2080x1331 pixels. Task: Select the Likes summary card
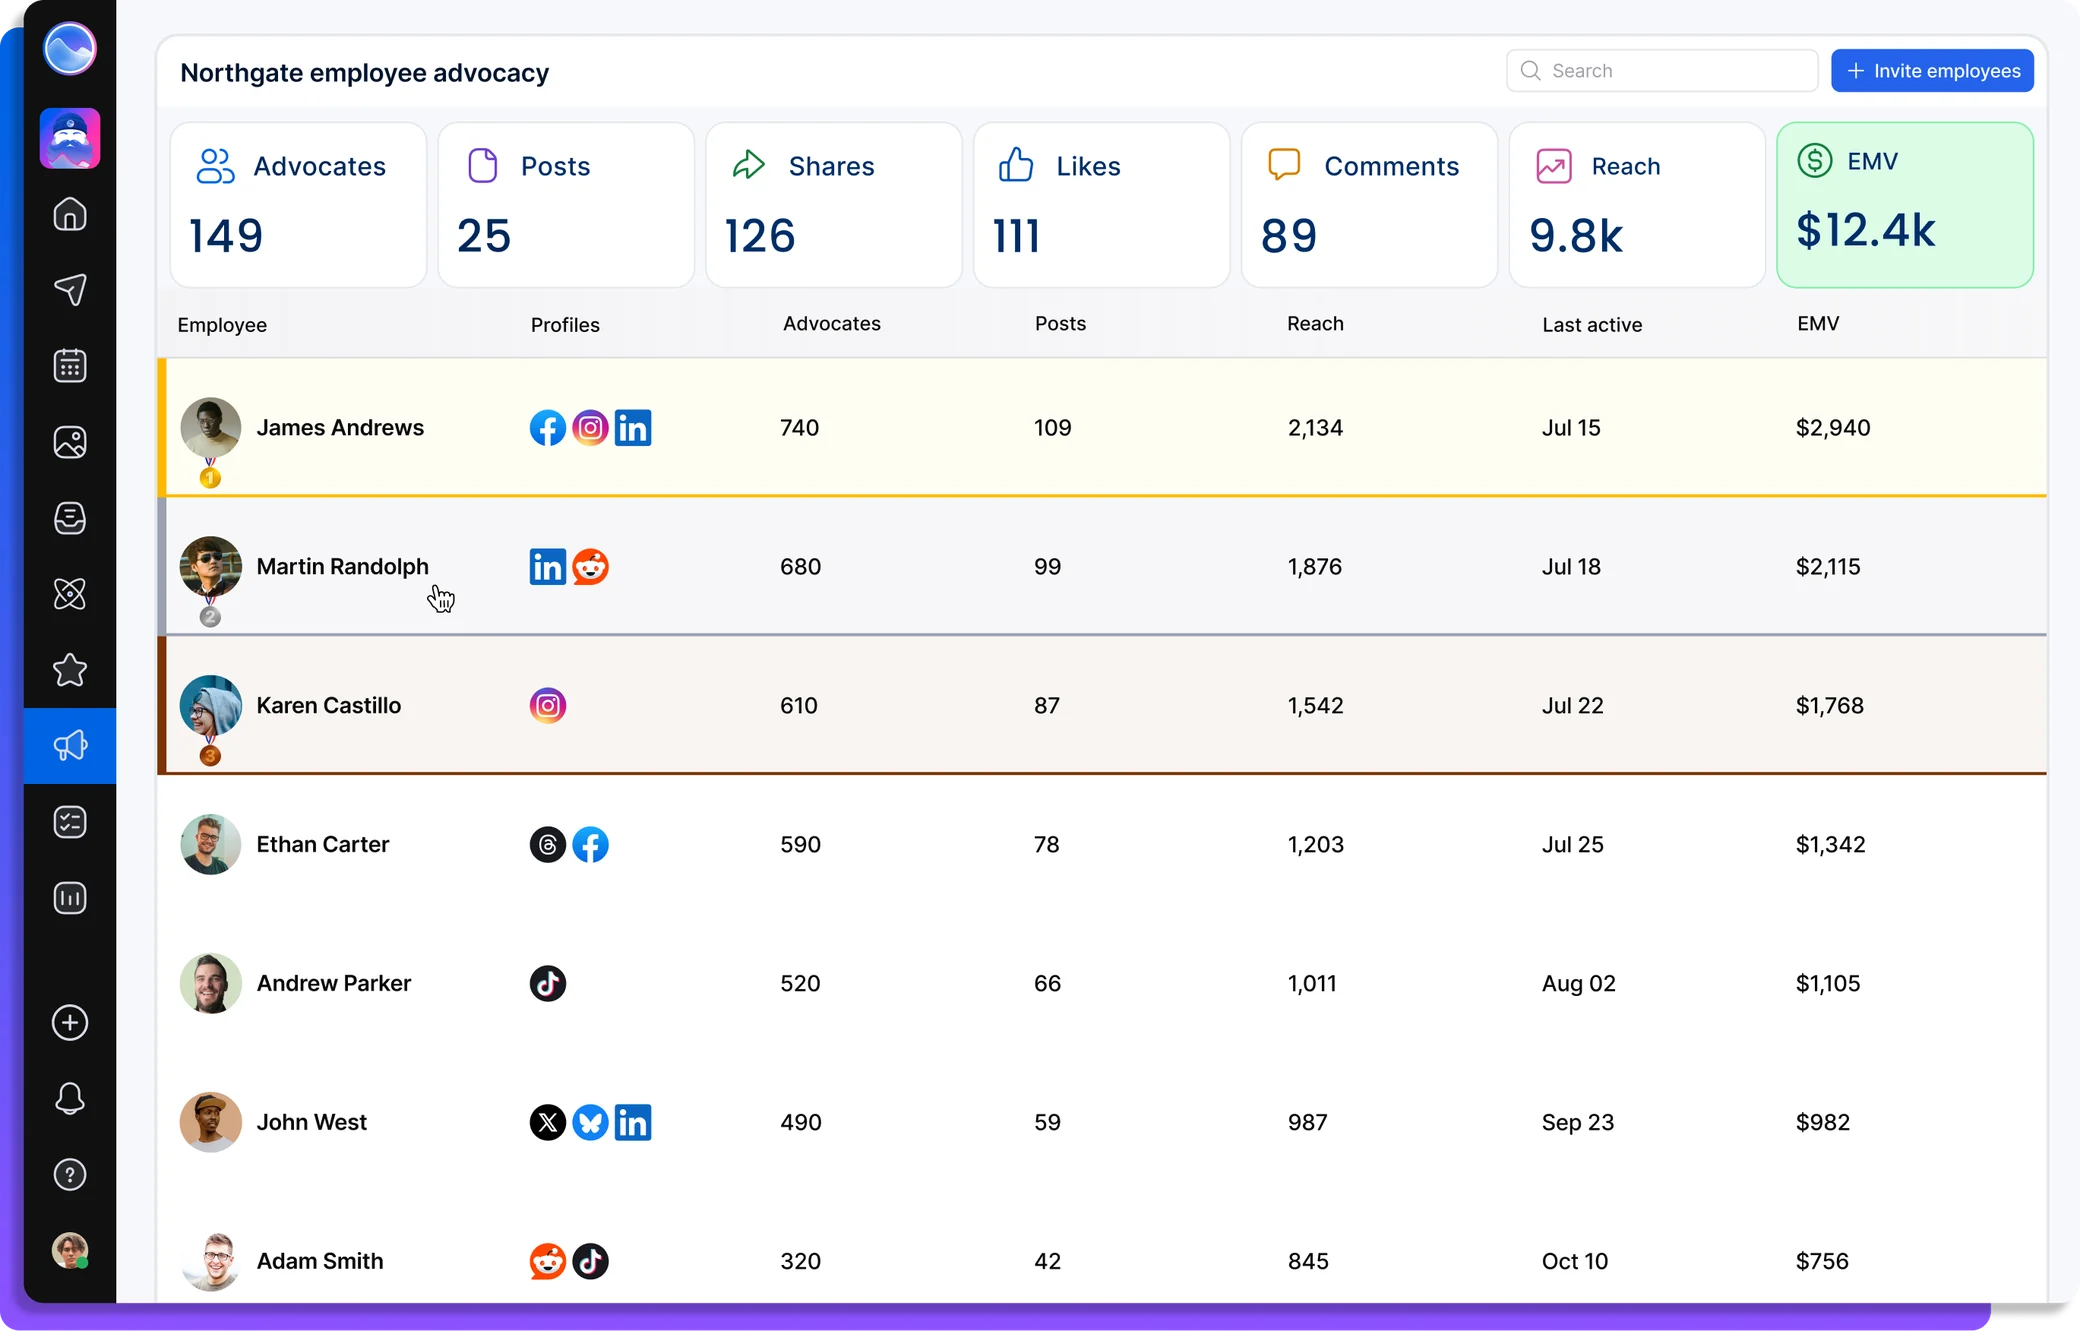point(1102,205)
